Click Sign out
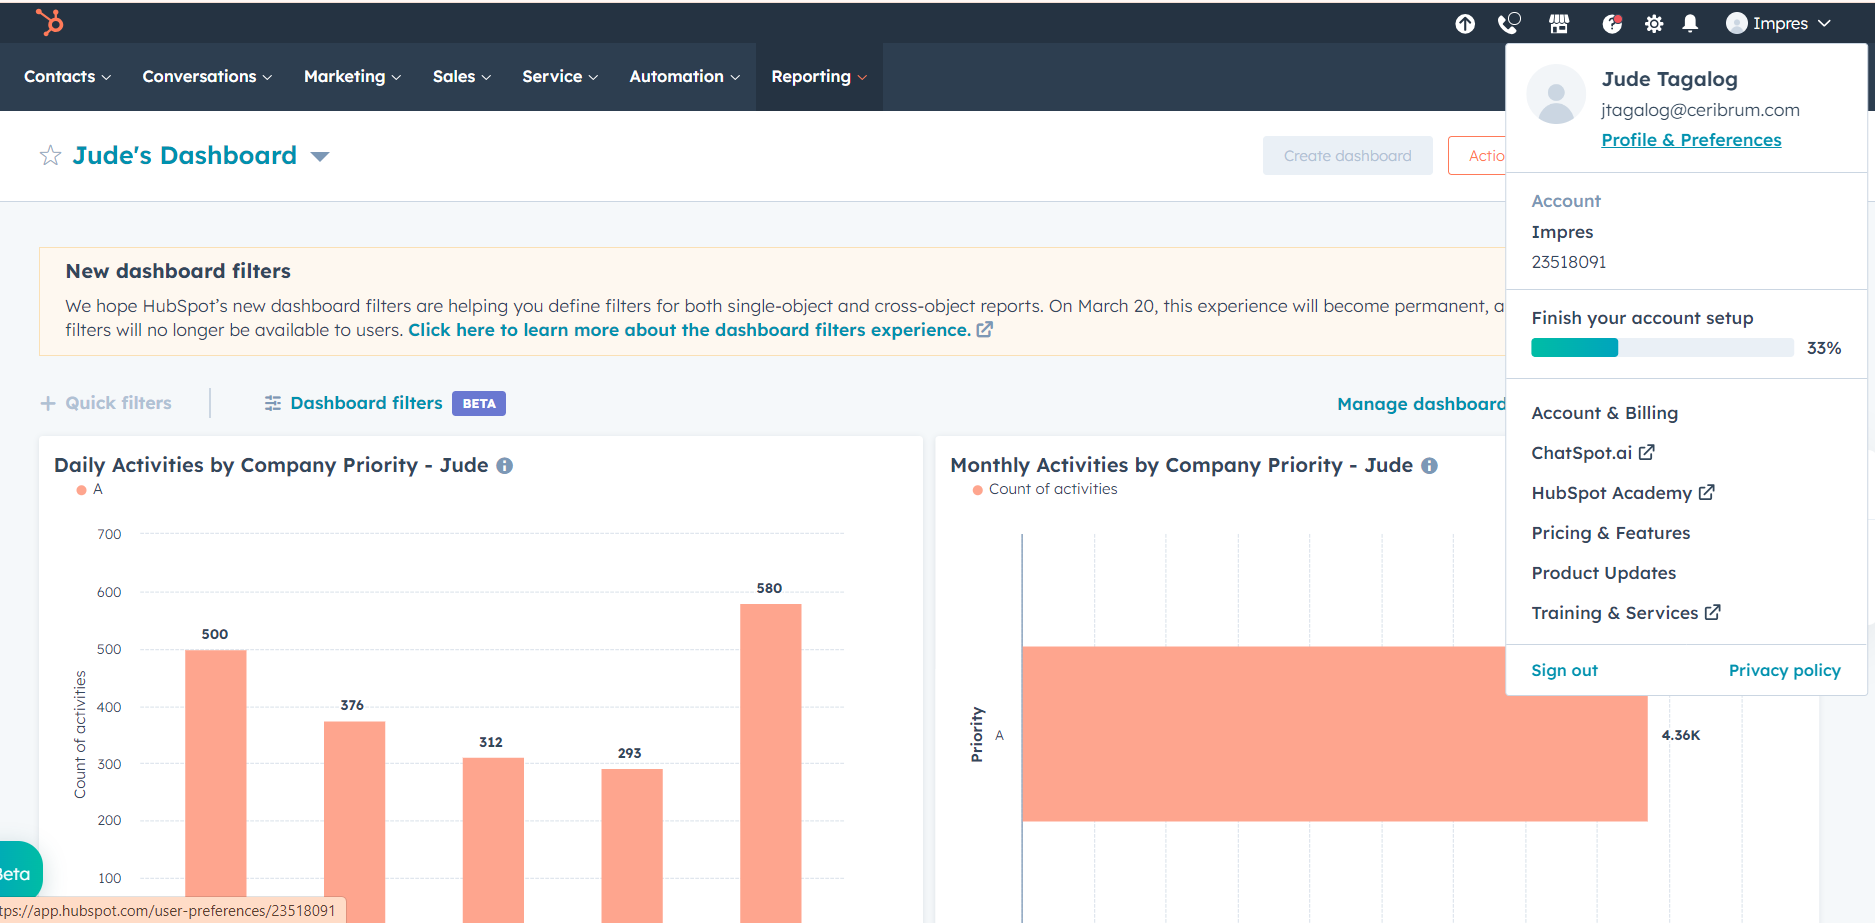1875x923 pixels. [x=1564, y=670]
